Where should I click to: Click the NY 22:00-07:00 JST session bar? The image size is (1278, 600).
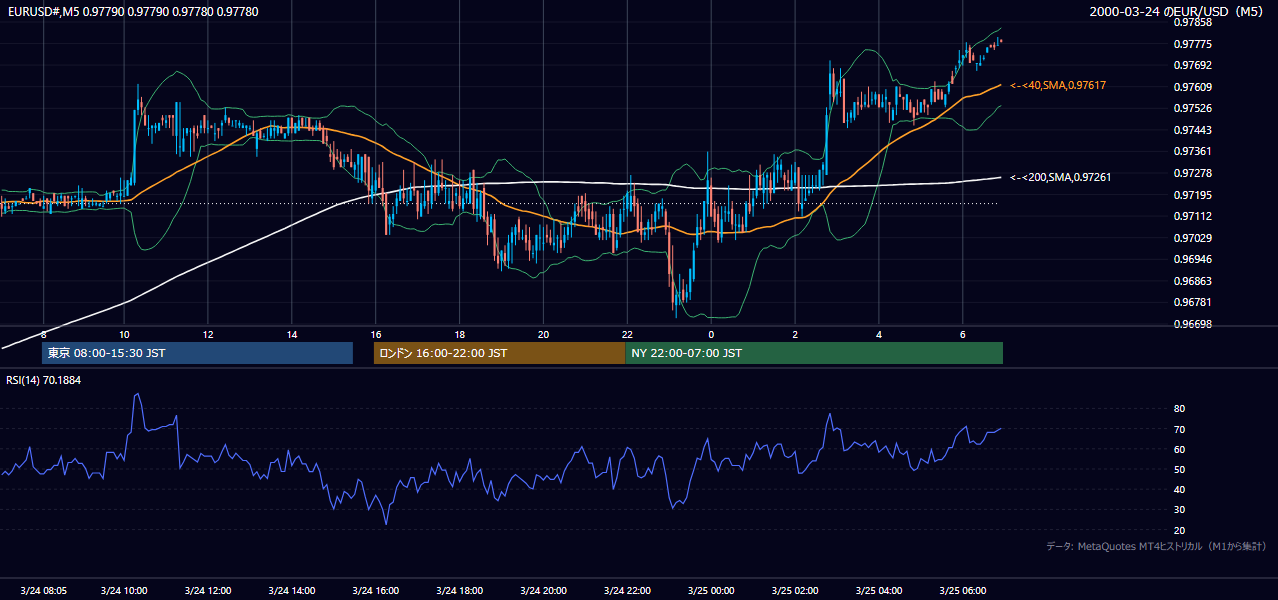(814, 353)
